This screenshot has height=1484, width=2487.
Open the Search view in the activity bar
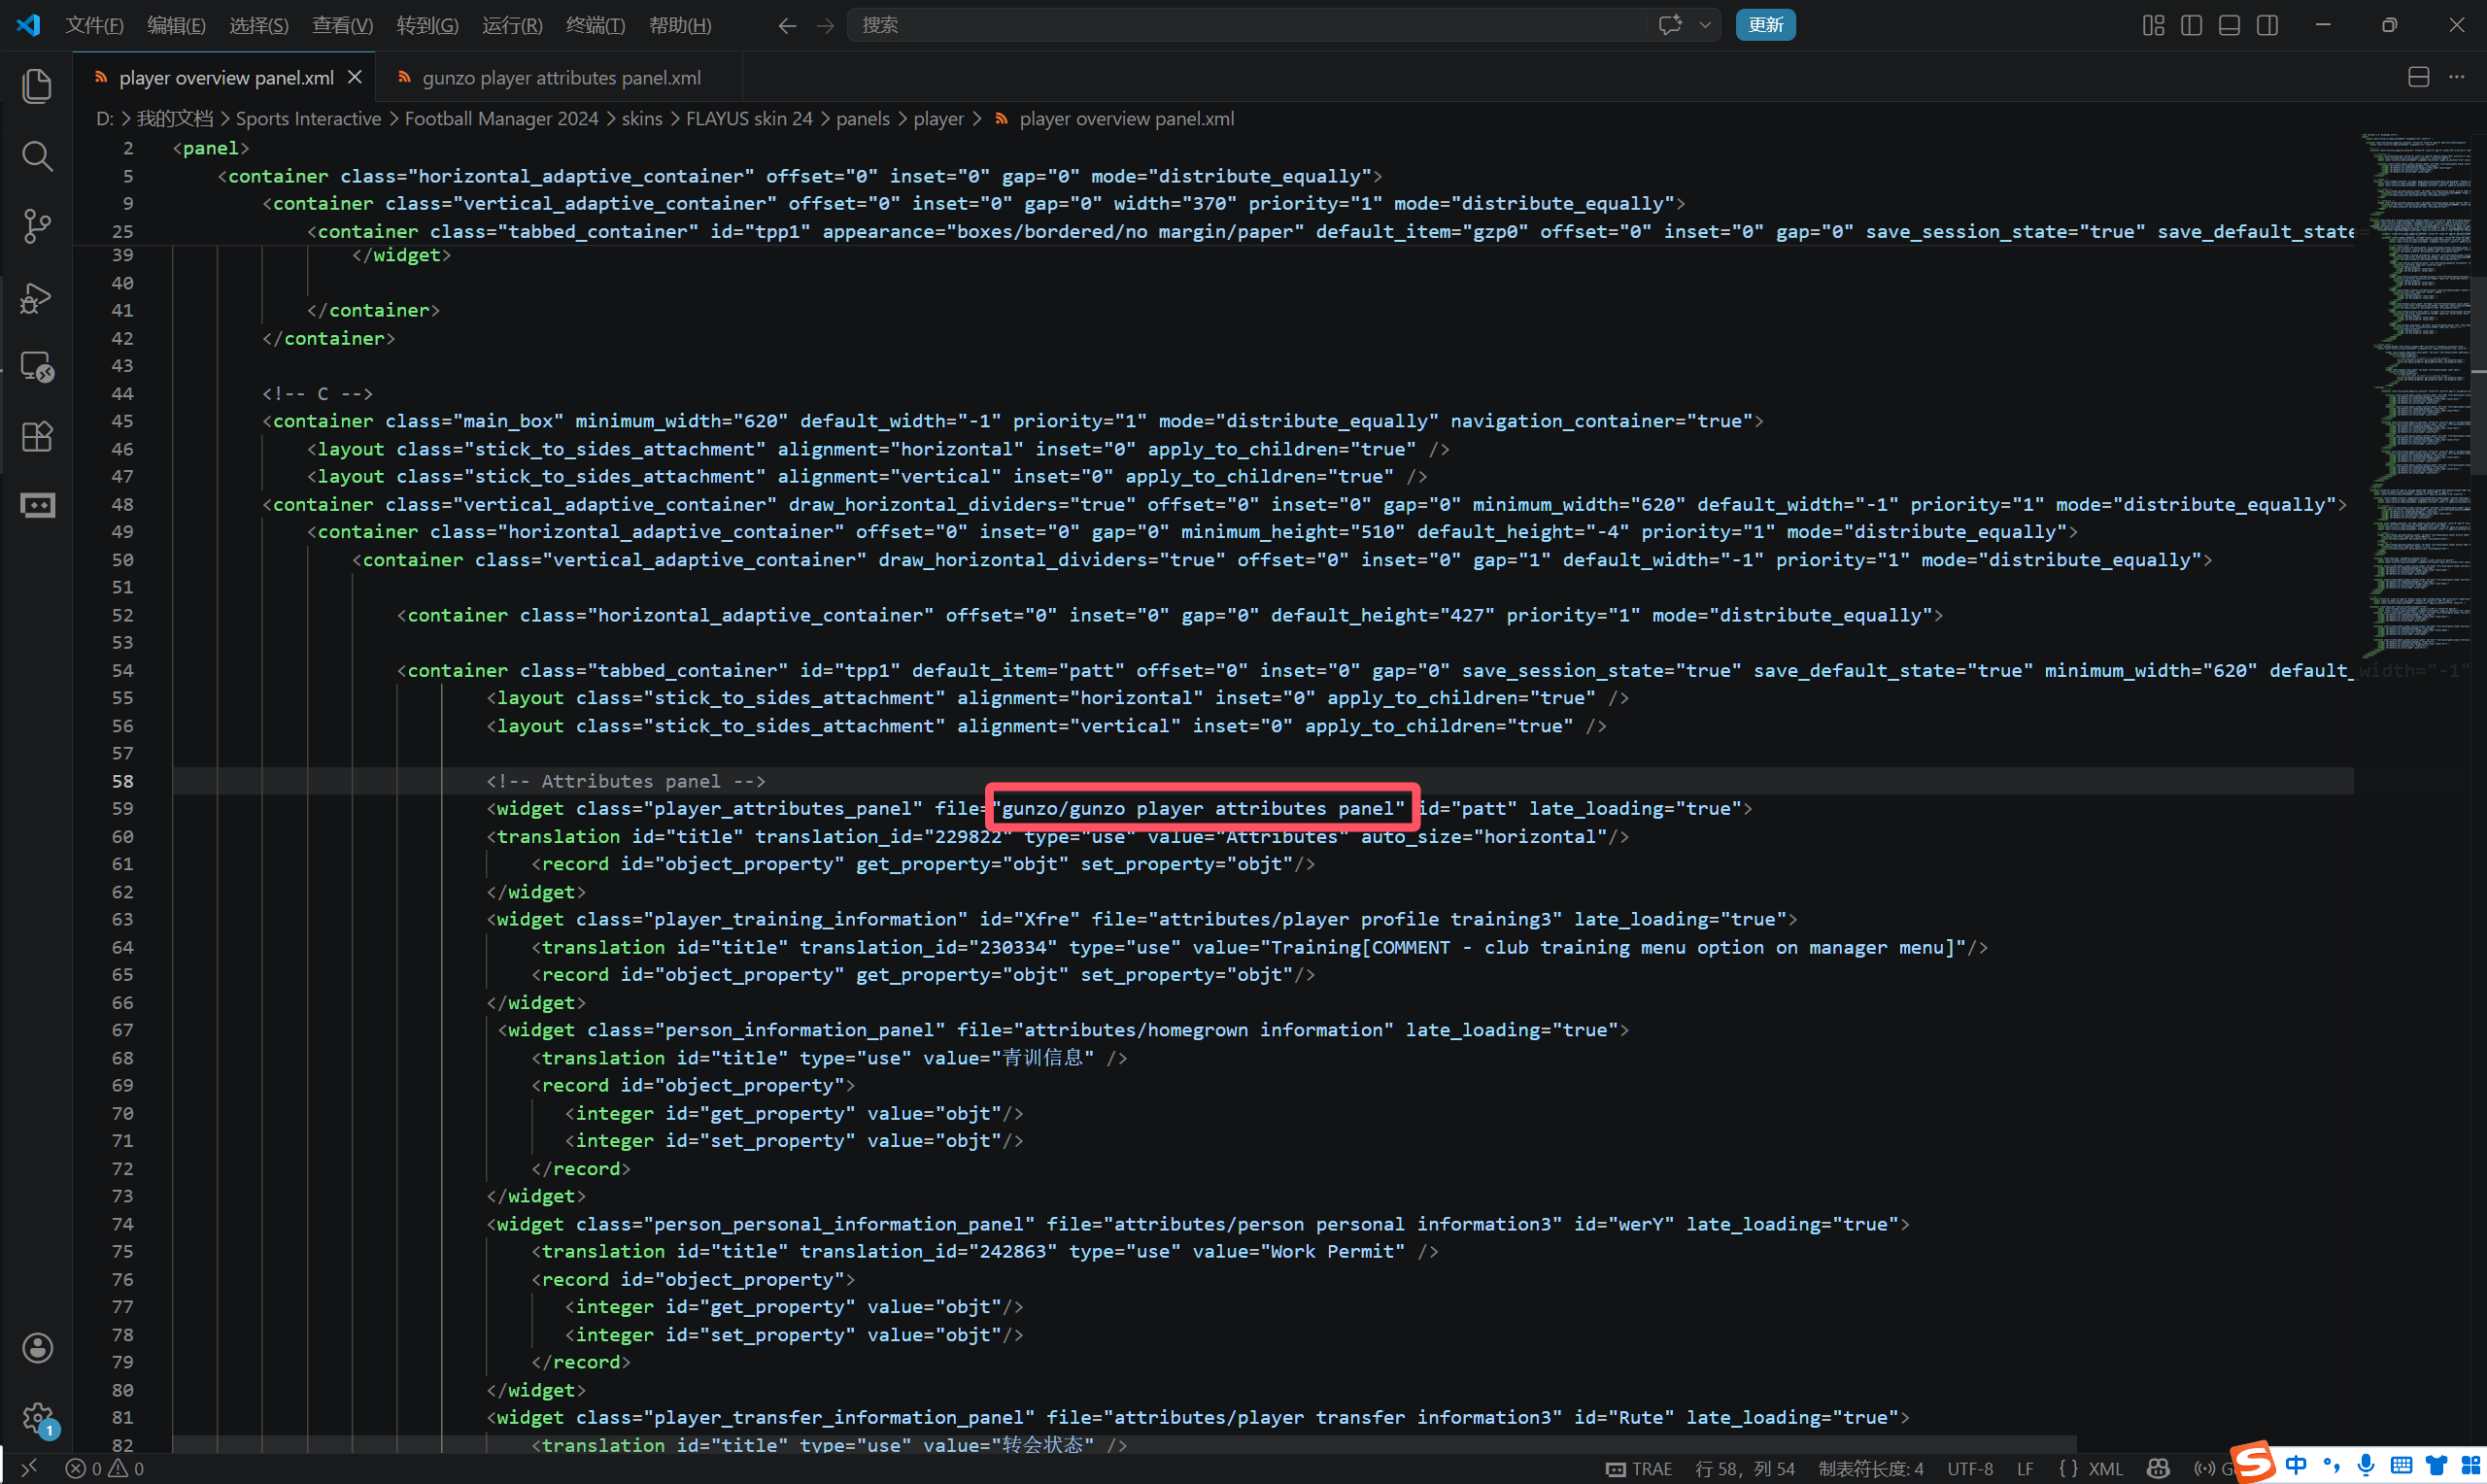click(x=37, y=156)
